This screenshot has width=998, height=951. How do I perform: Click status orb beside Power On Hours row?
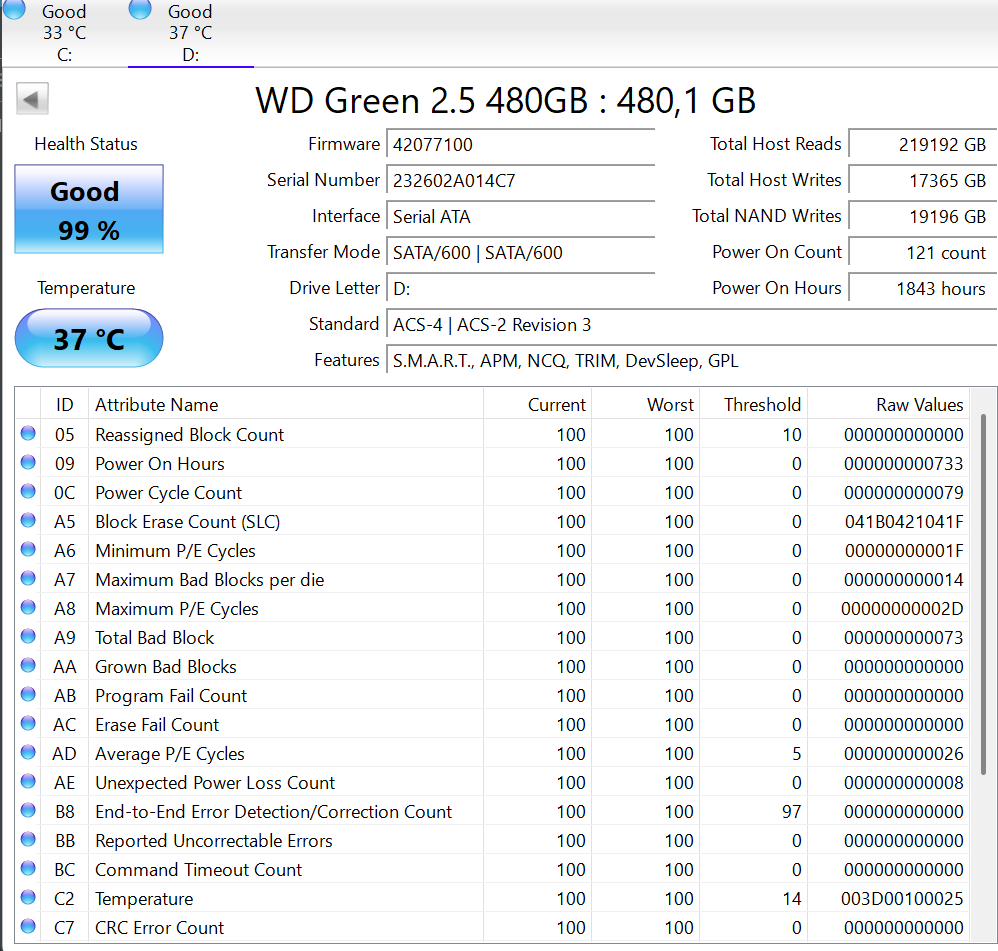tap(28, 463)
